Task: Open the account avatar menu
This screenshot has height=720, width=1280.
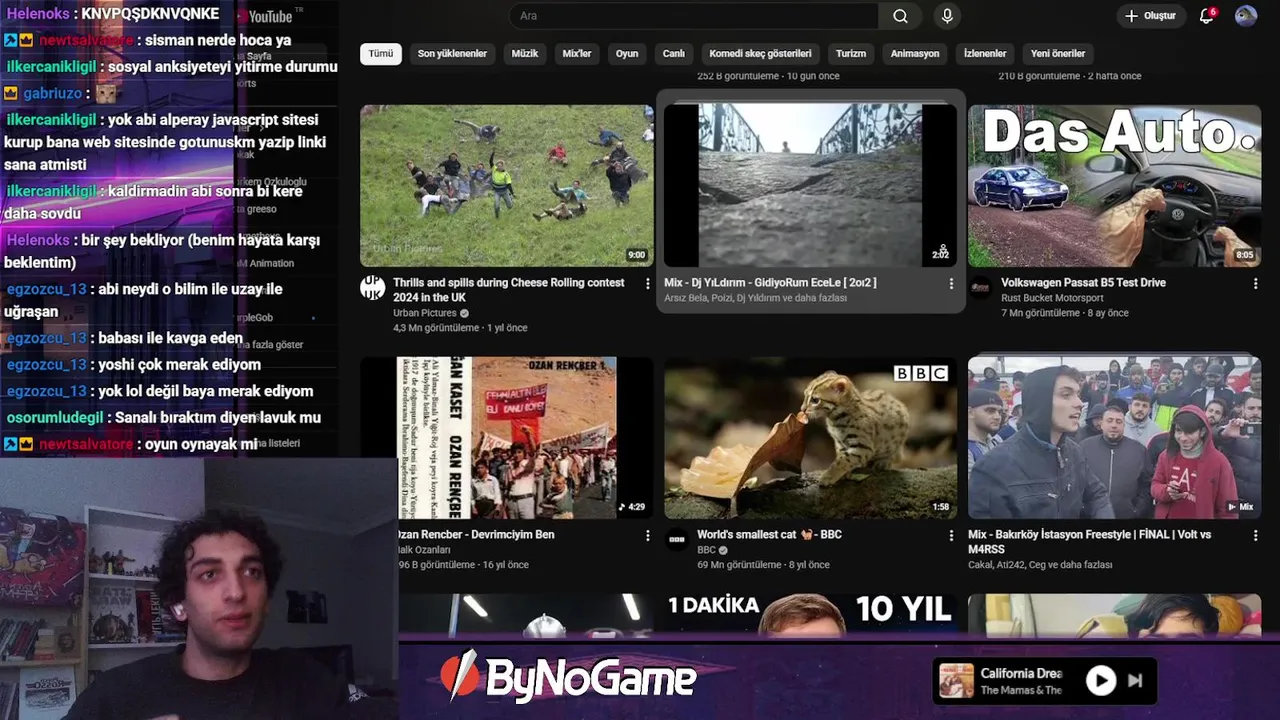Action: tap(1246, 16)
